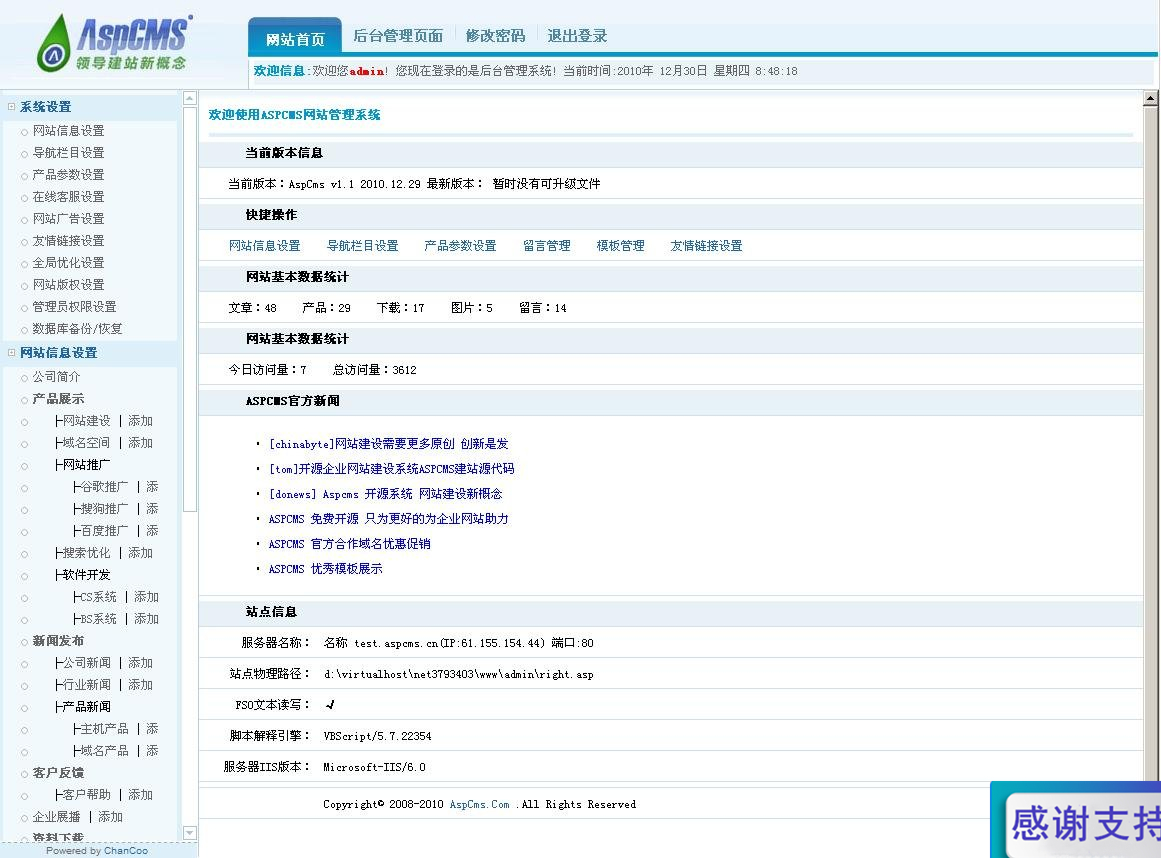The height and width of the screenshot is (858, 1161).
Task: Open the 留言管理 quick action
Action: point(546,246)
